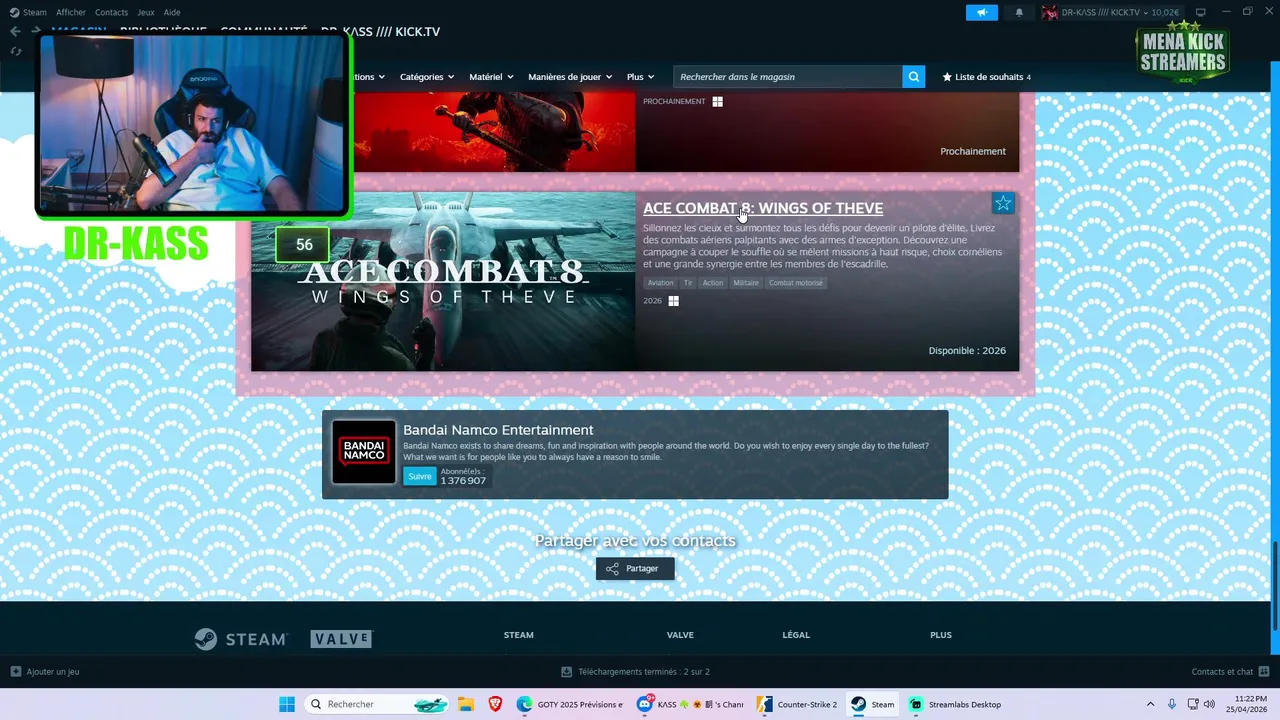
Task: Open ACE COMBAT 8: WINGS OF THEVE title link
Action: pyautogui.click(x=763, y=208)
